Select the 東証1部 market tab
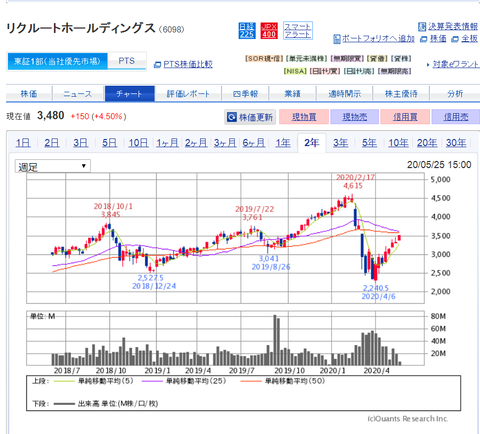The height and width of the screenshot is (434, 480). coord(57,61)
